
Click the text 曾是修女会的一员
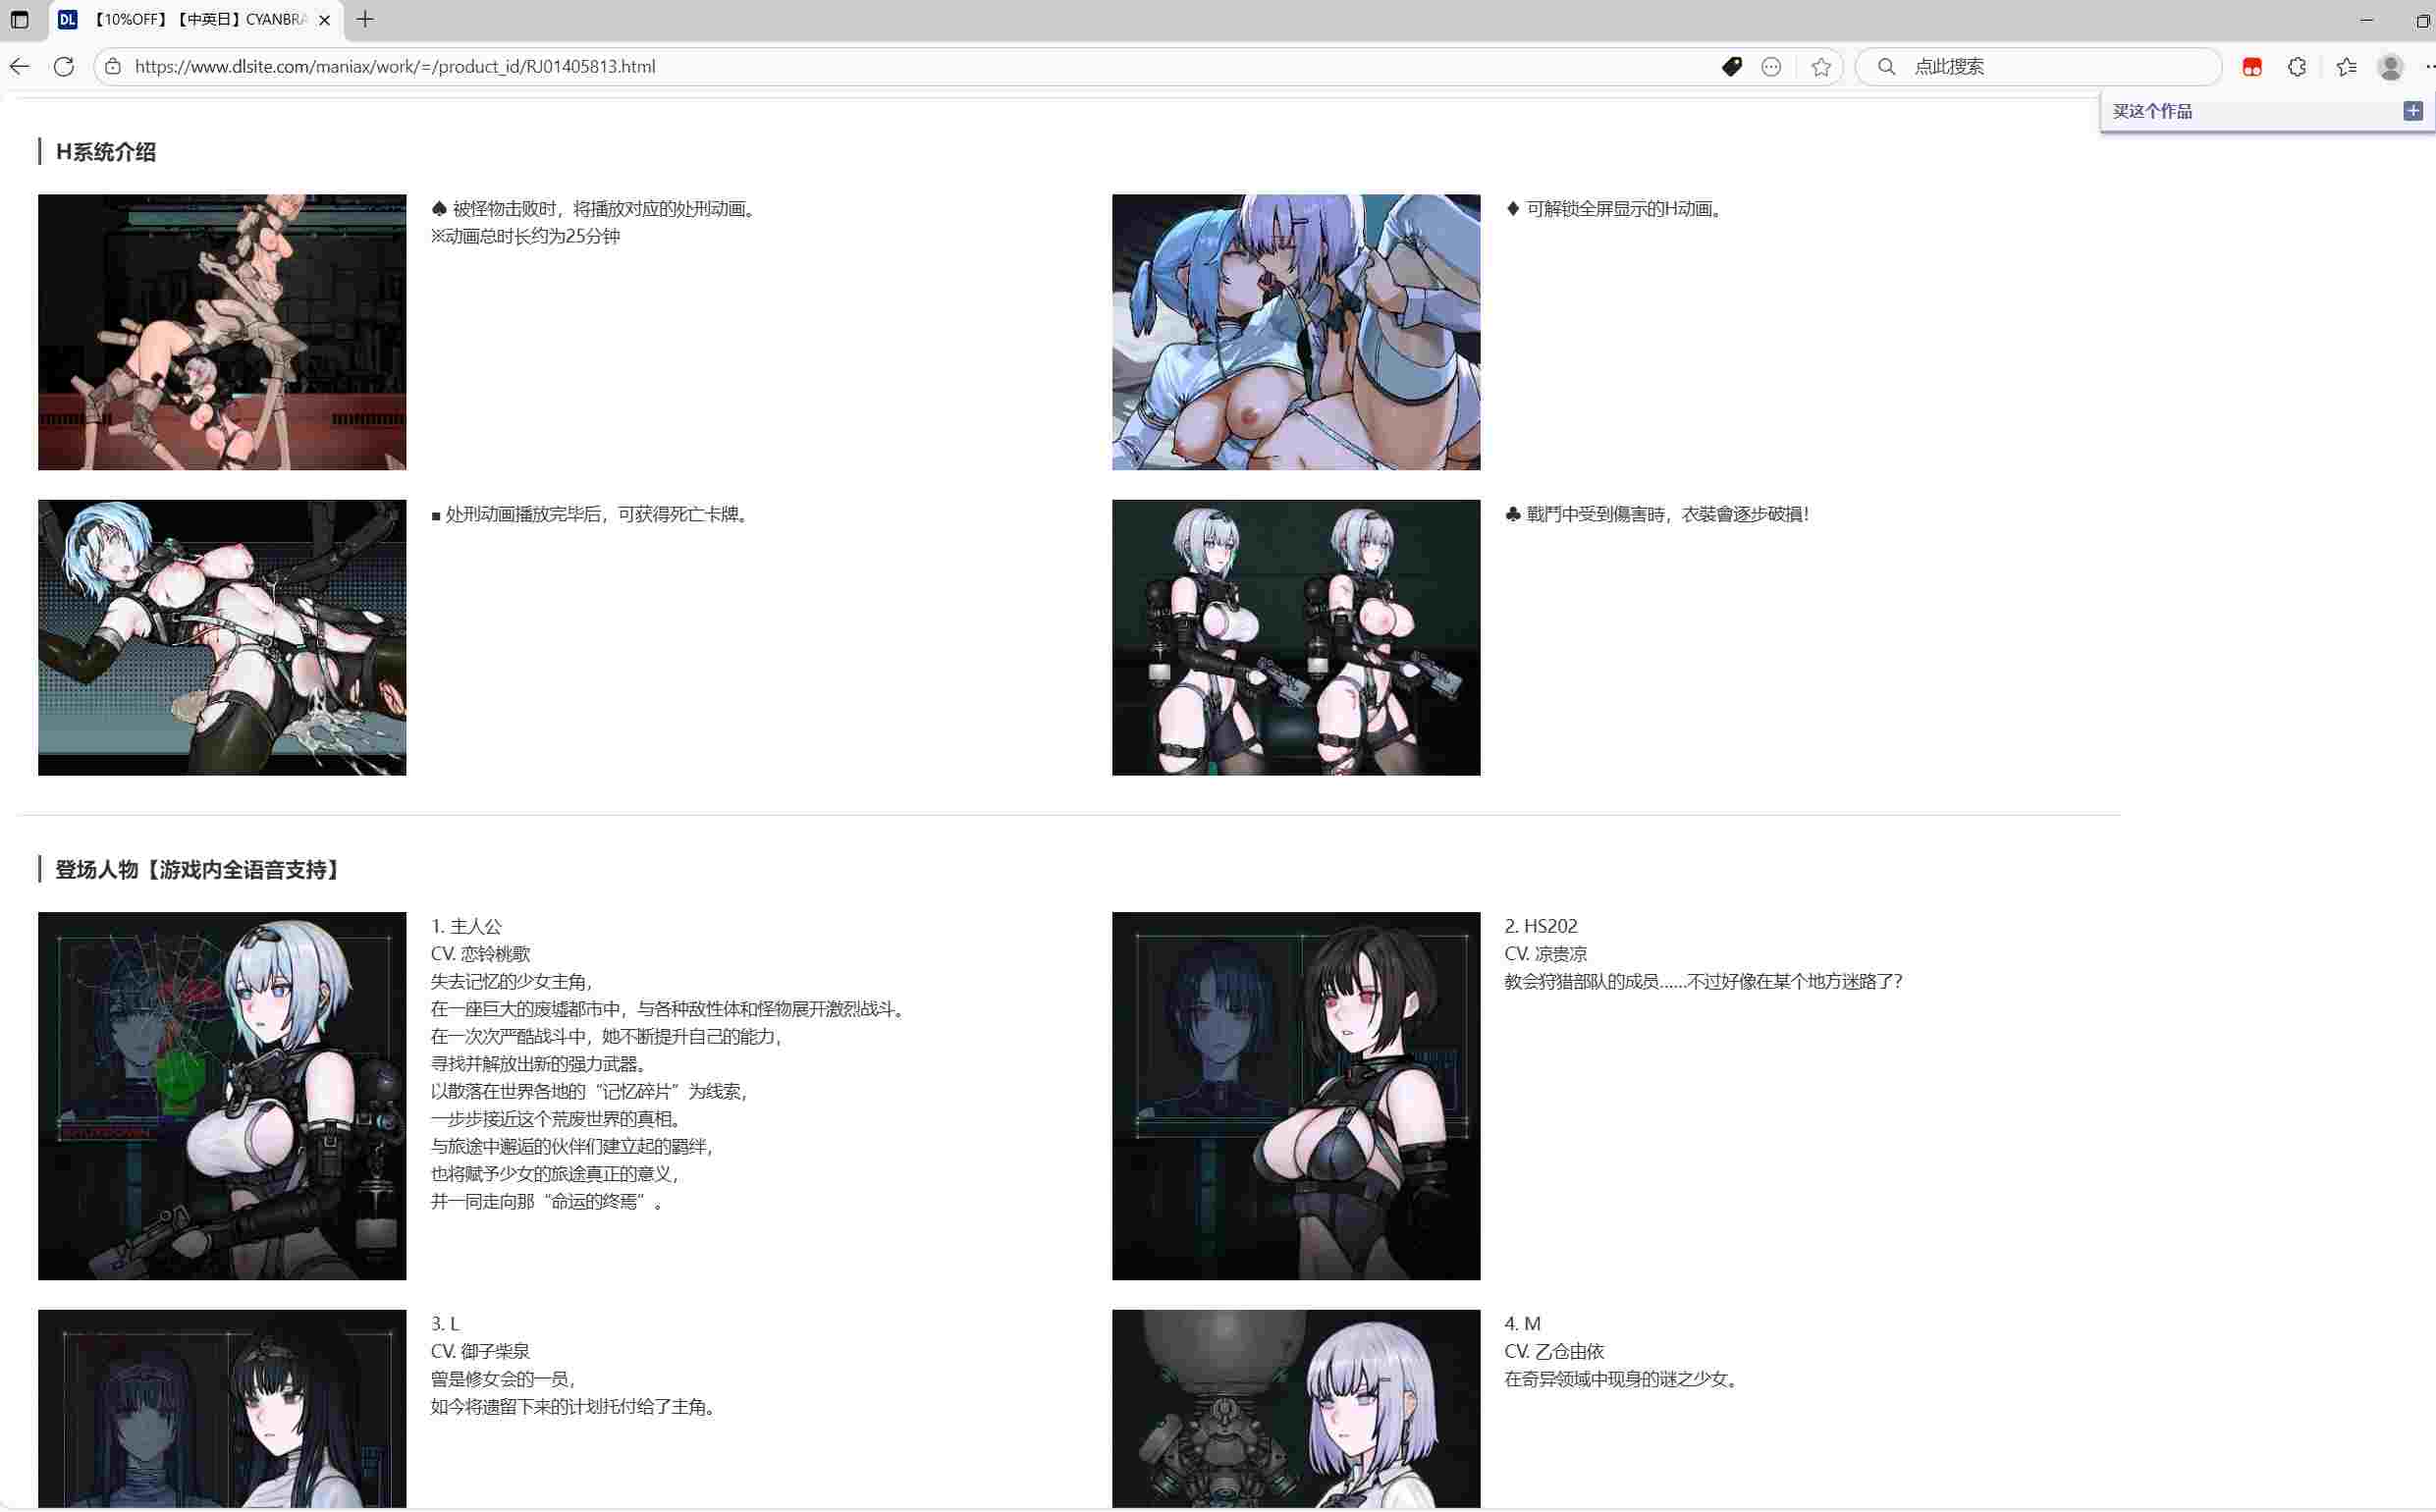coord(502,1380)
